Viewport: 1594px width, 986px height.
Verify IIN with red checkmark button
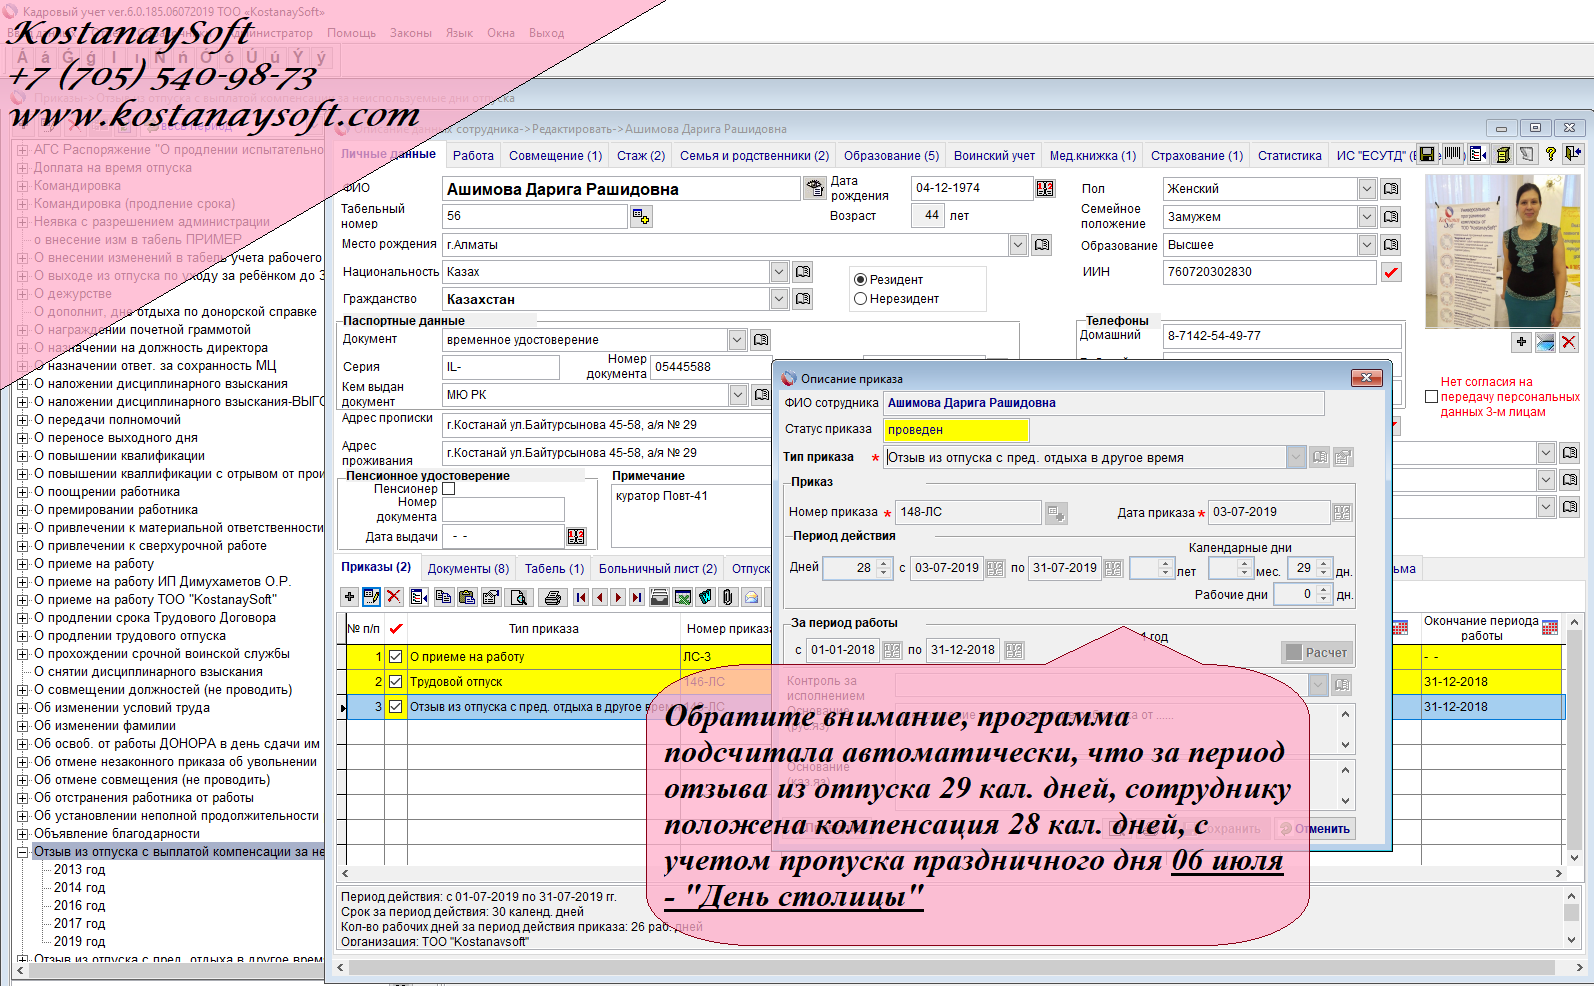pos(1391,271)
